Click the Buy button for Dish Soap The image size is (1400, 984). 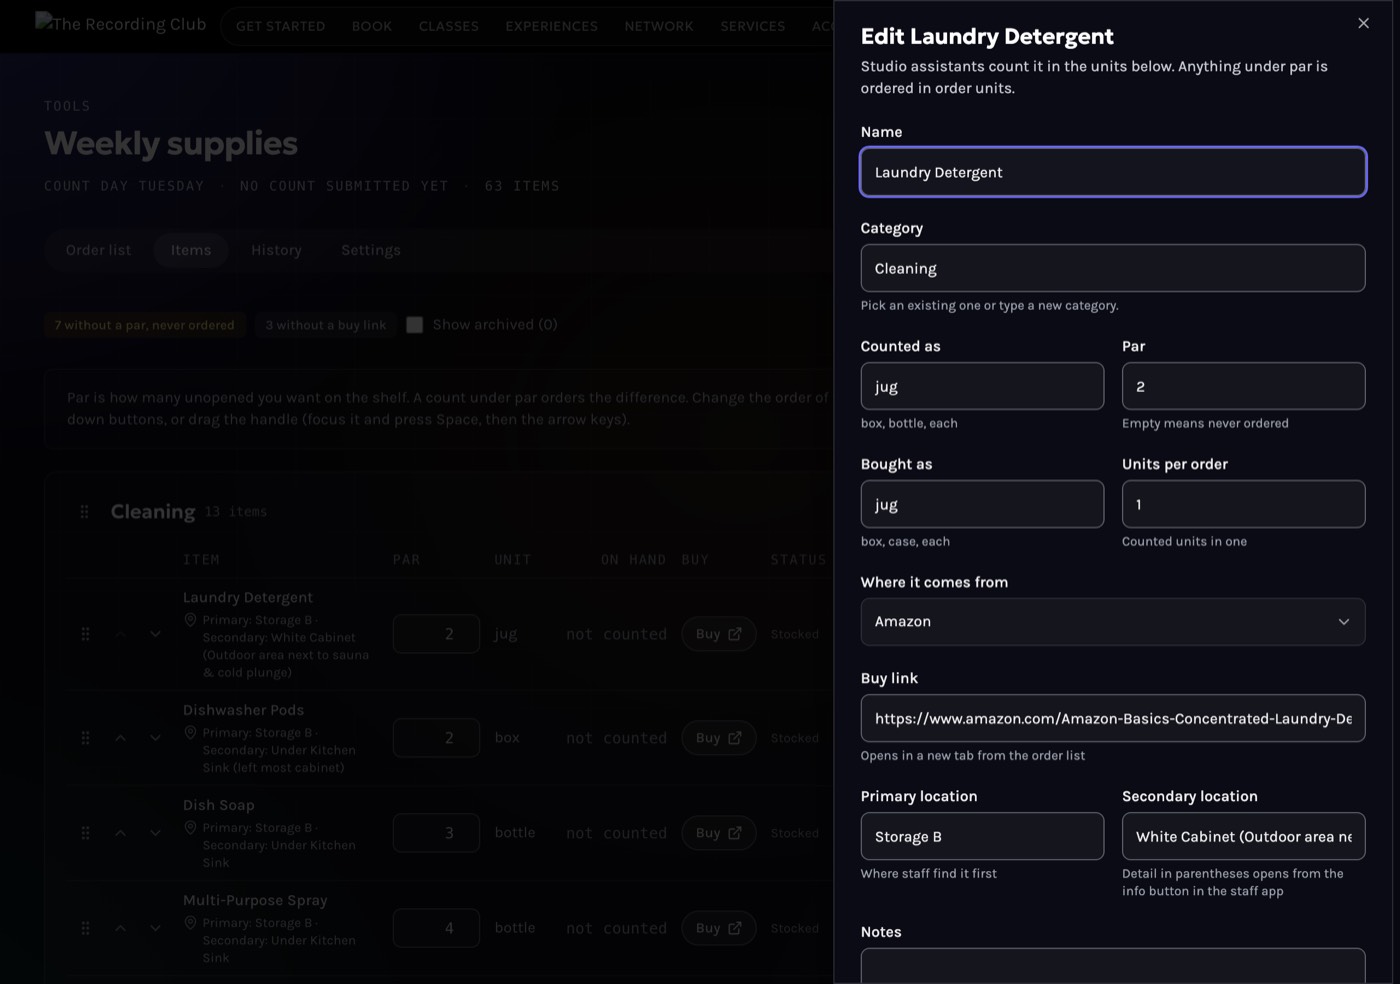719,833
